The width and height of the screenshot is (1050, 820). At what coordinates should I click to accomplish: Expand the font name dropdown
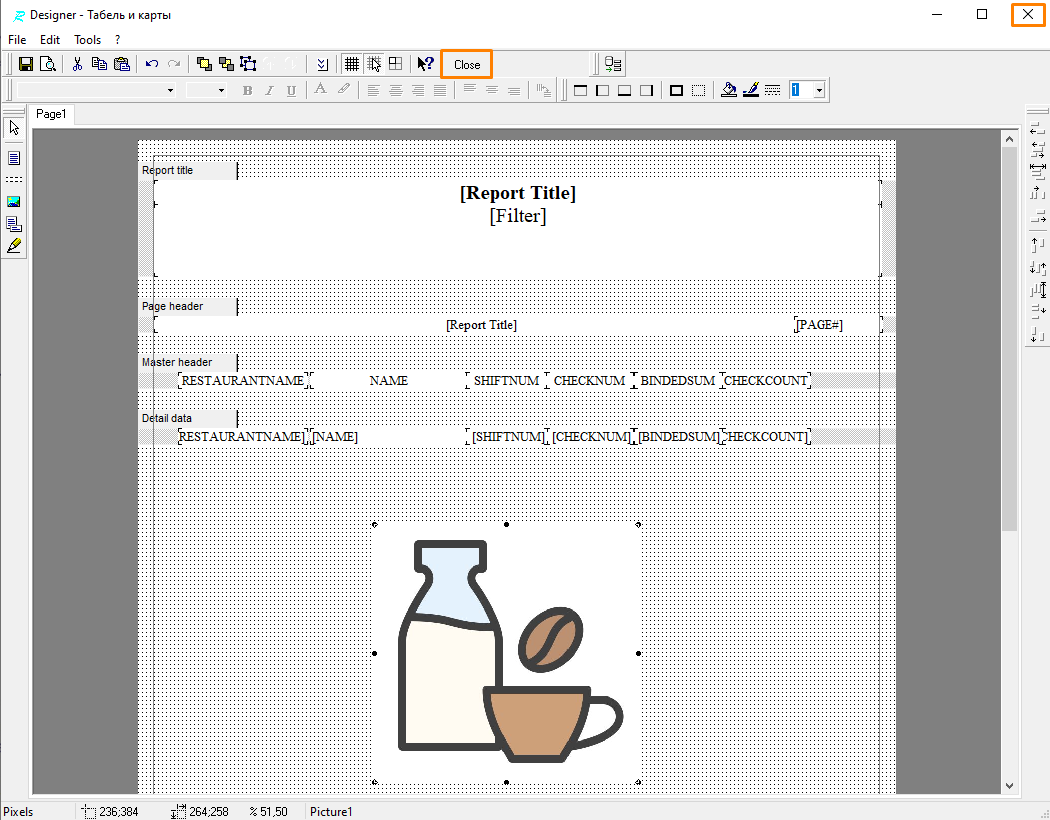pos(170,91)
